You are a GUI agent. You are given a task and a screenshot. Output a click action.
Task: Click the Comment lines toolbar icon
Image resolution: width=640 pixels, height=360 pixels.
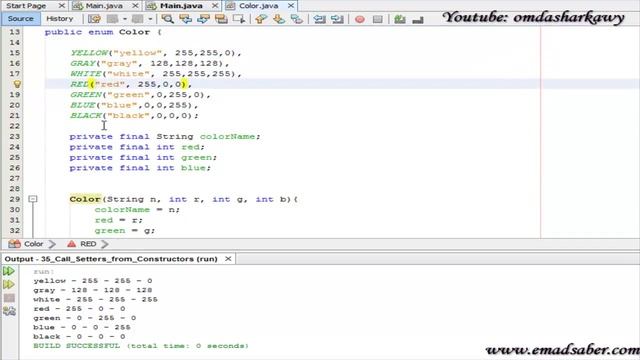tap(400, 19)
